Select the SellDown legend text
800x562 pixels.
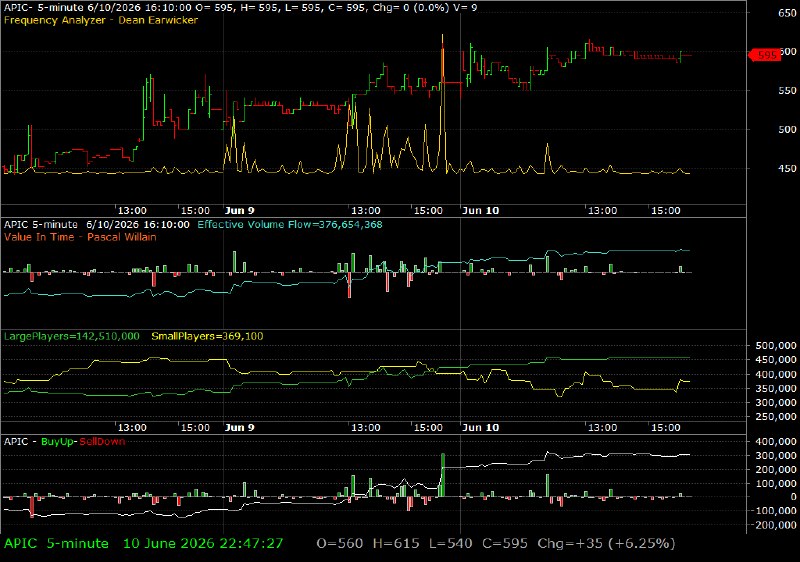coord(102,442)
